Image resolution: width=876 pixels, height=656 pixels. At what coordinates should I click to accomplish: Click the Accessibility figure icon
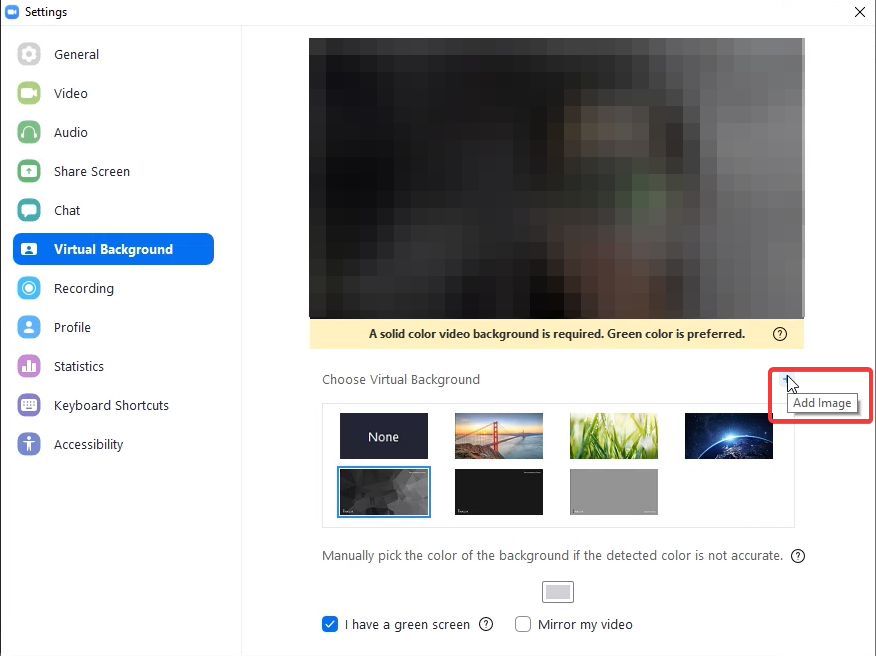28,444
